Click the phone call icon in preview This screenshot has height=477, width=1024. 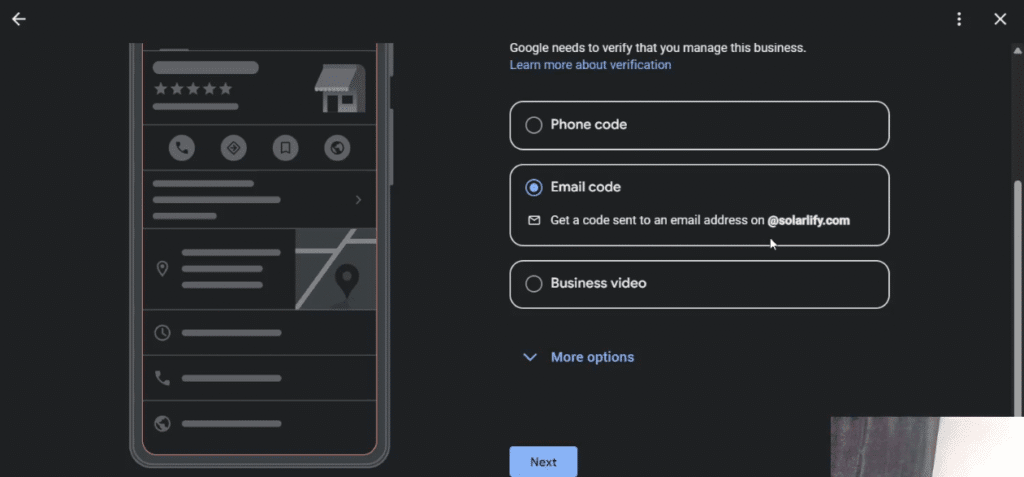[181, 148]
